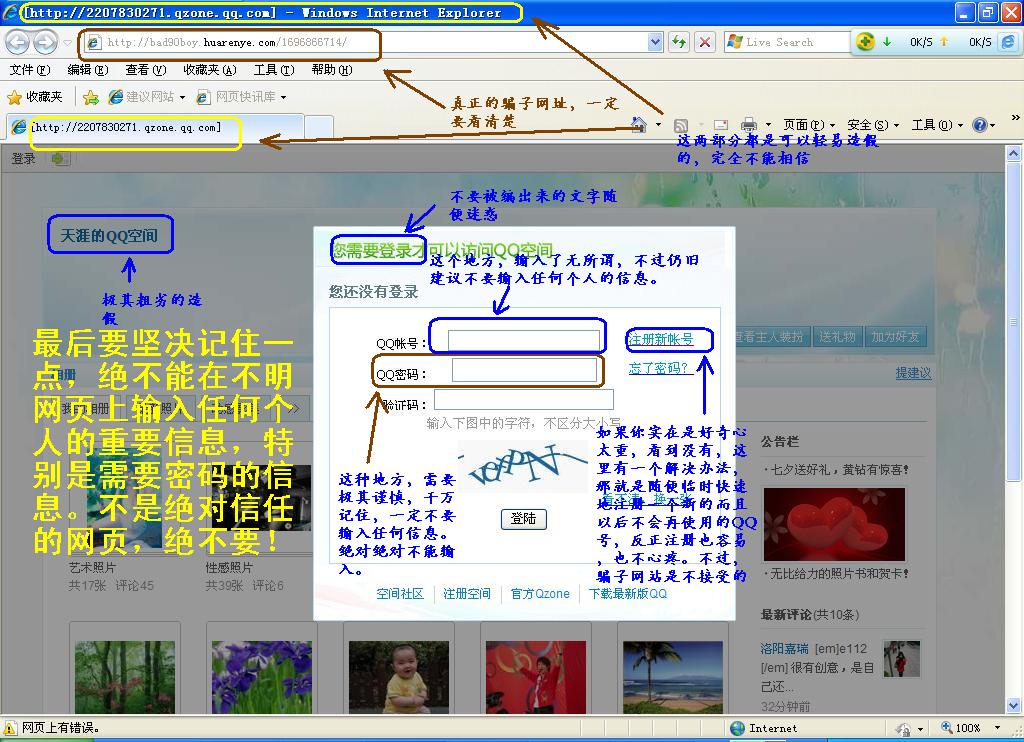Click the captcha image
Image resolution: width=1024 pixels, height=742 pixels.
coord(522,466)
